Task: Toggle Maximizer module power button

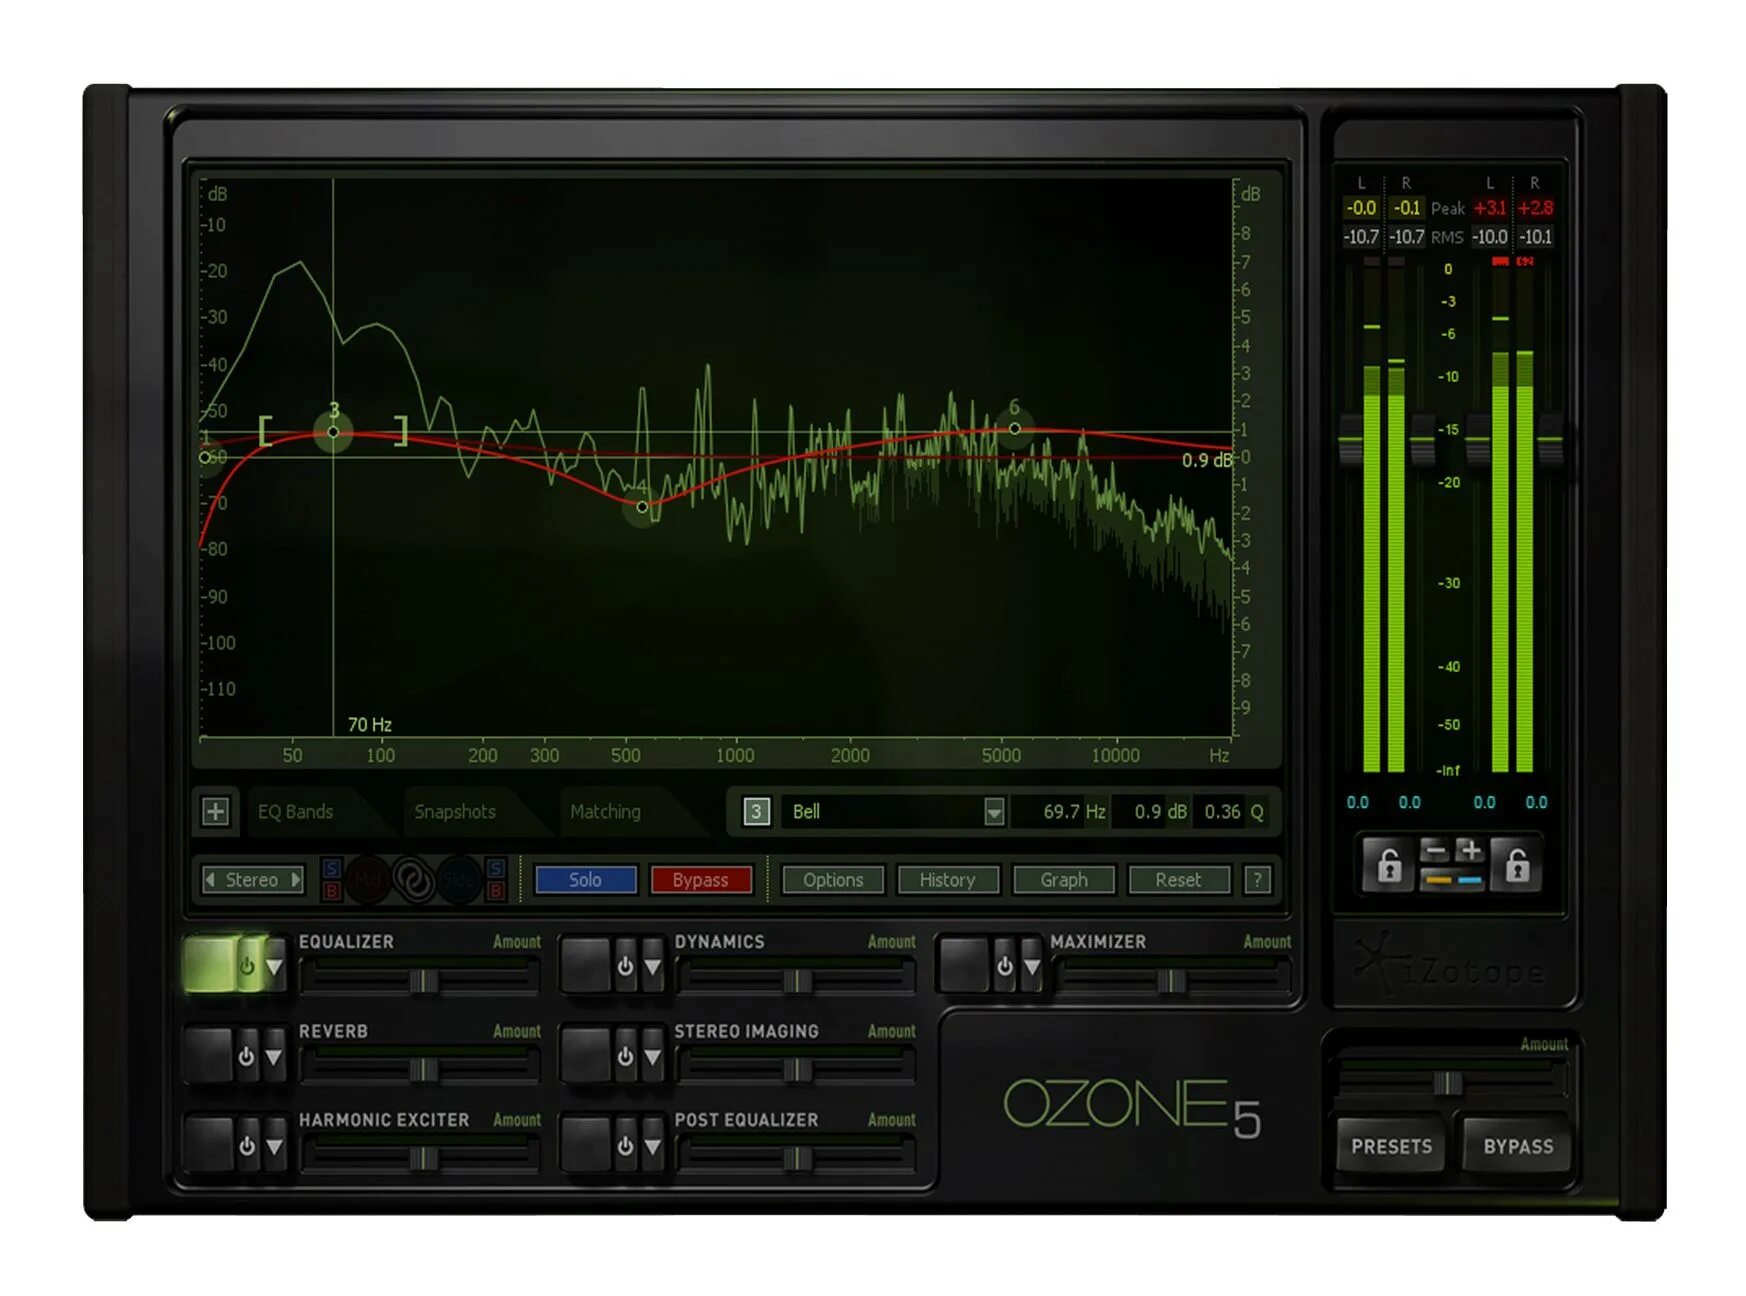Action: click(x=1004, y=966)
